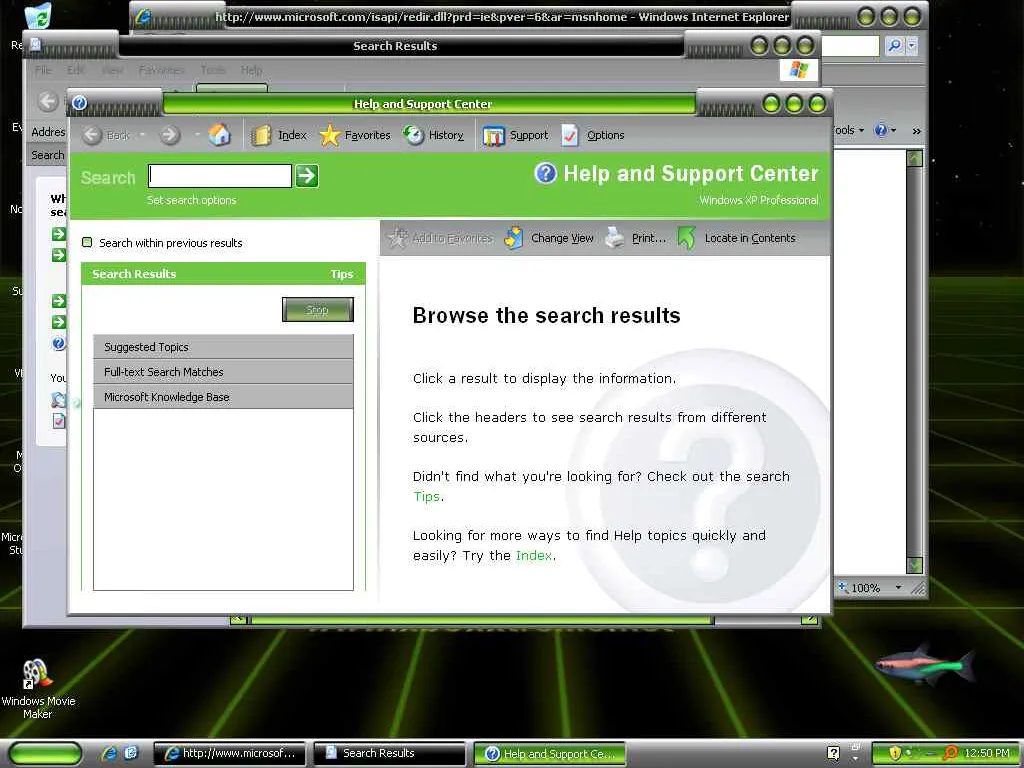Open the Support toolbar item

point(516,135)
